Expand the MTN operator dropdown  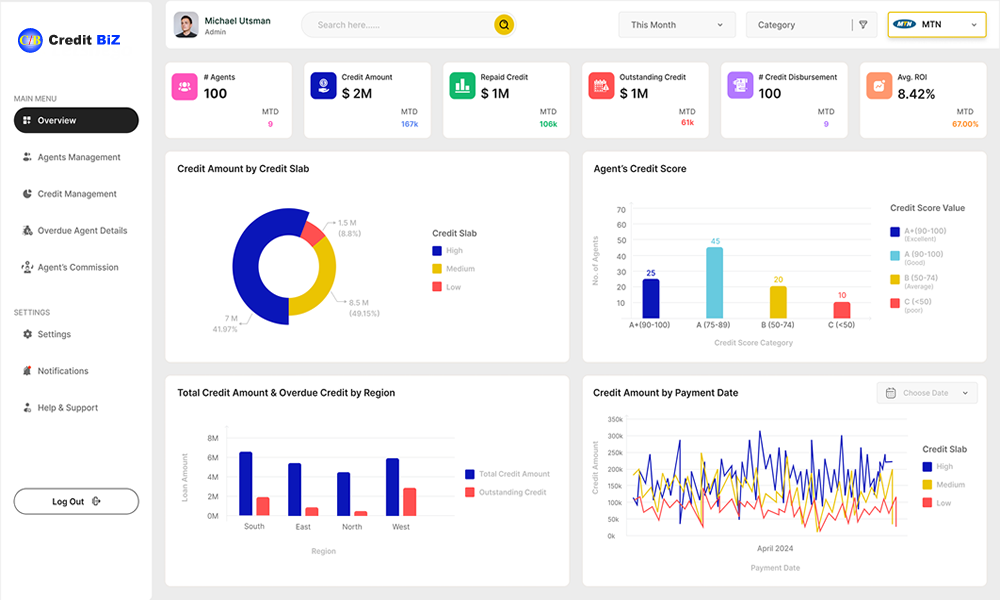point(936,25)
